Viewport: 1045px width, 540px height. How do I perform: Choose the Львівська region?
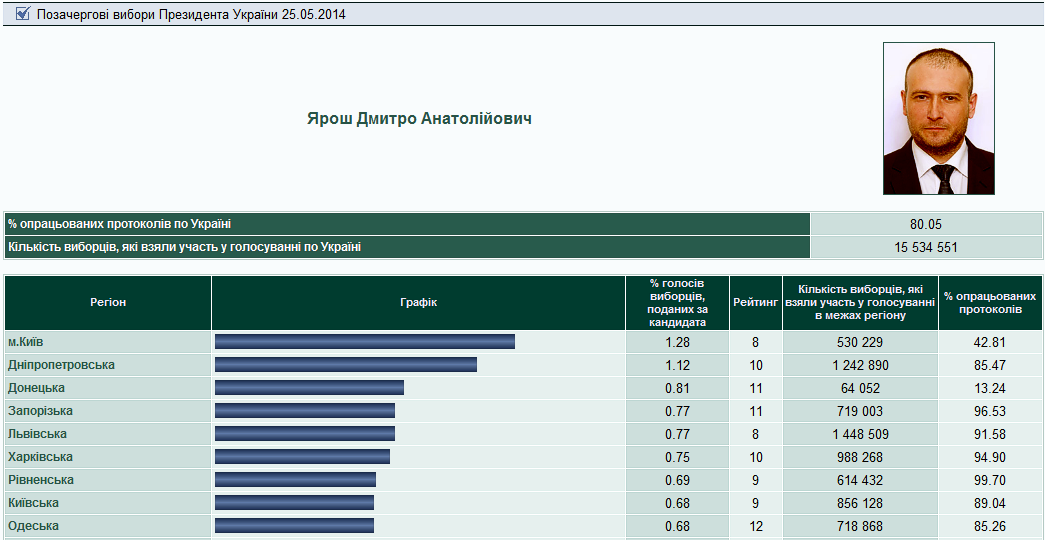click(37, 434)
